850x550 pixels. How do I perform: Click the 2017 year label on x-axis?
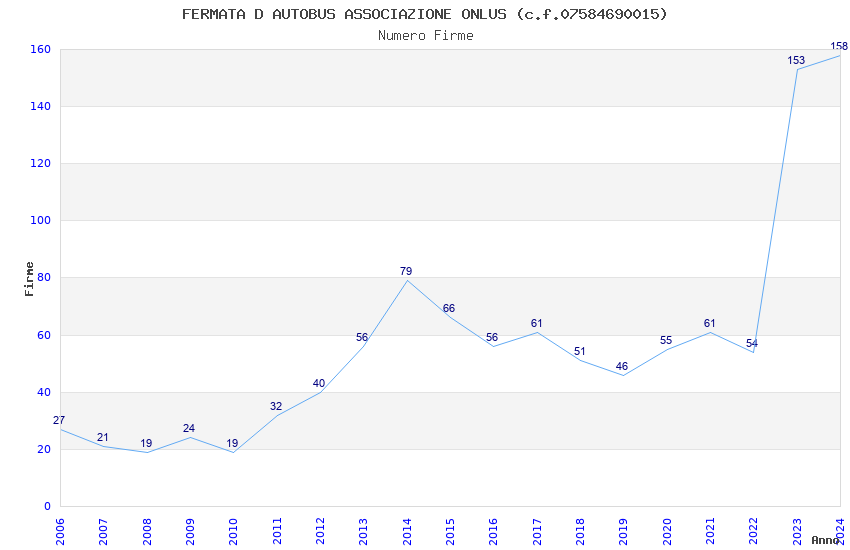[x=537, y=531]
